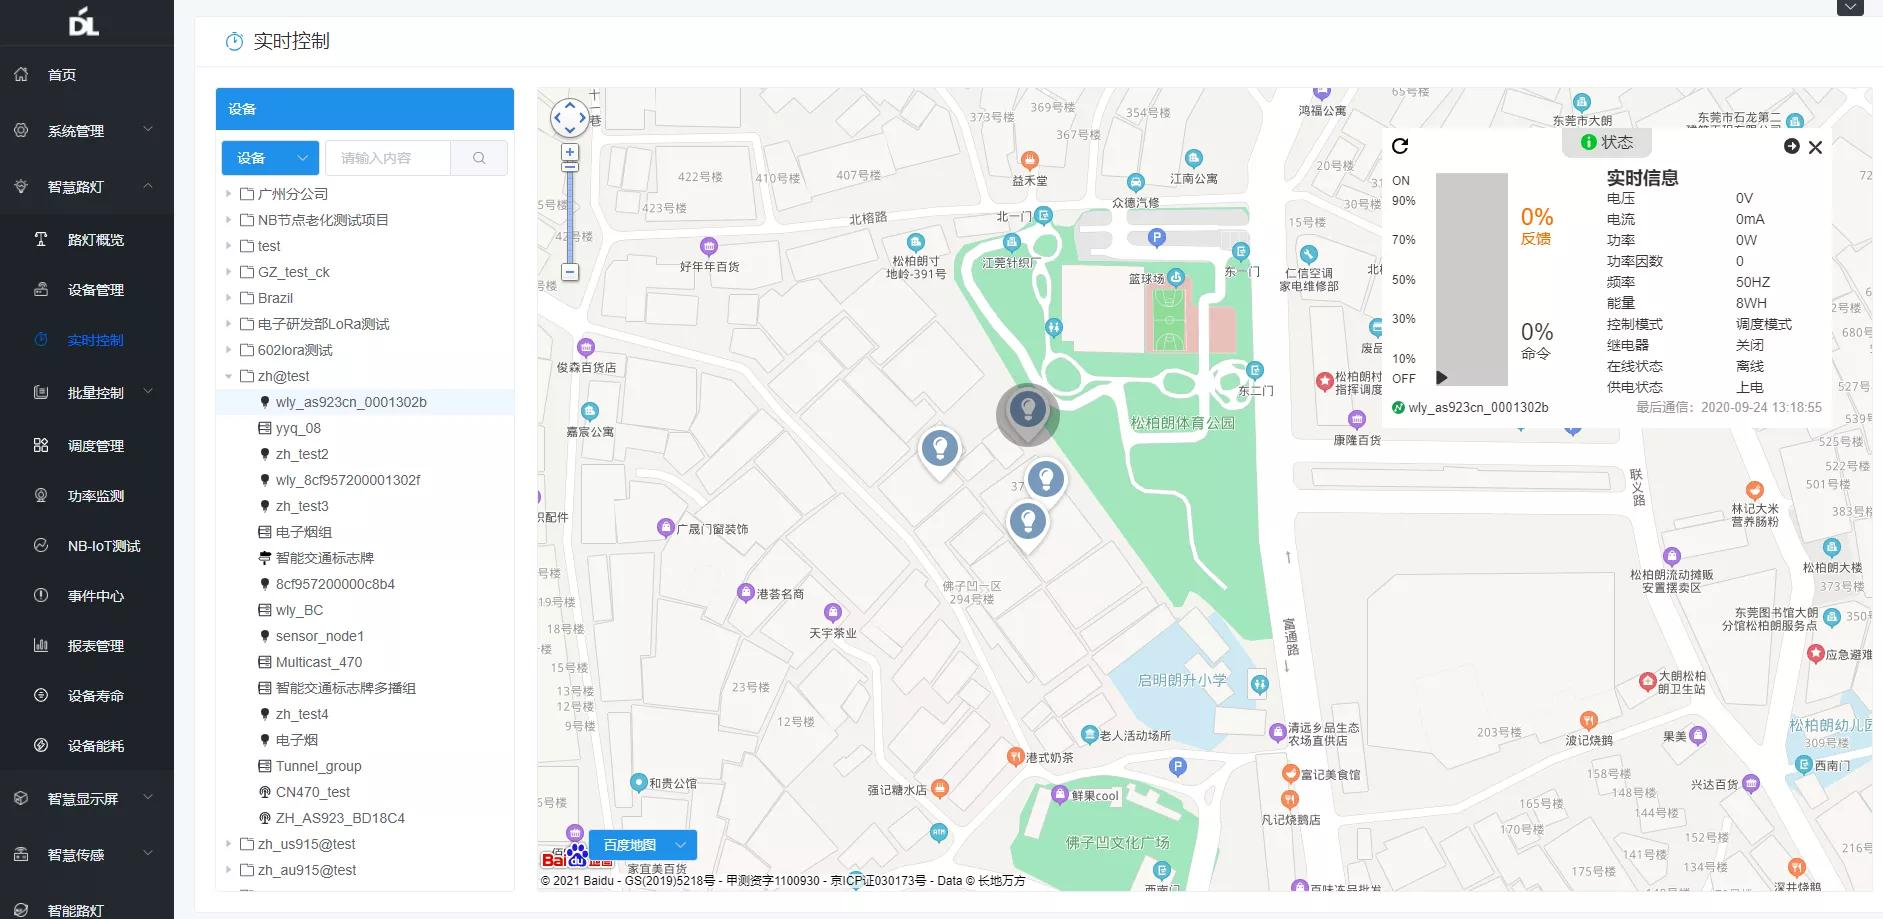Click the selected grey lamp marker on map

pos(1027,412)
